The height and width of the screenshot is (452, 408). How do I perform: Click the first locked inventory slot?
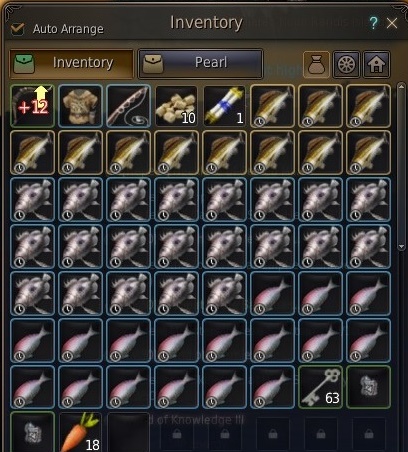tap(176, 433)
